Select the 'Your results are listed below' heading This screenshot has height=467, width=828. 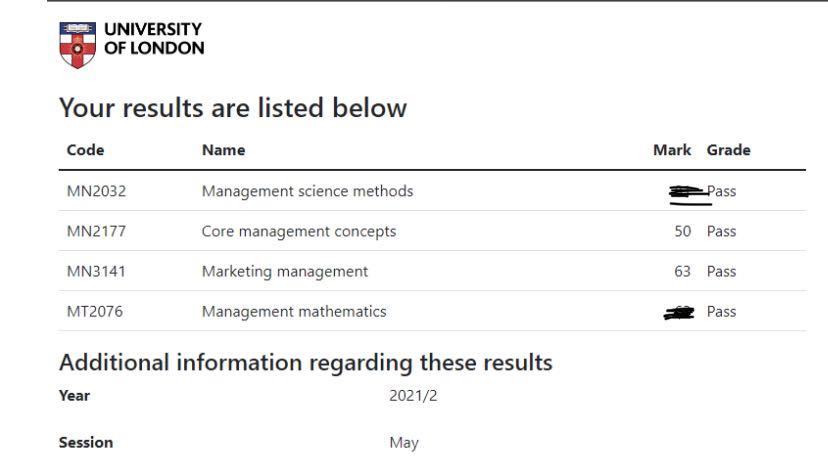click(x=233, y=108)
